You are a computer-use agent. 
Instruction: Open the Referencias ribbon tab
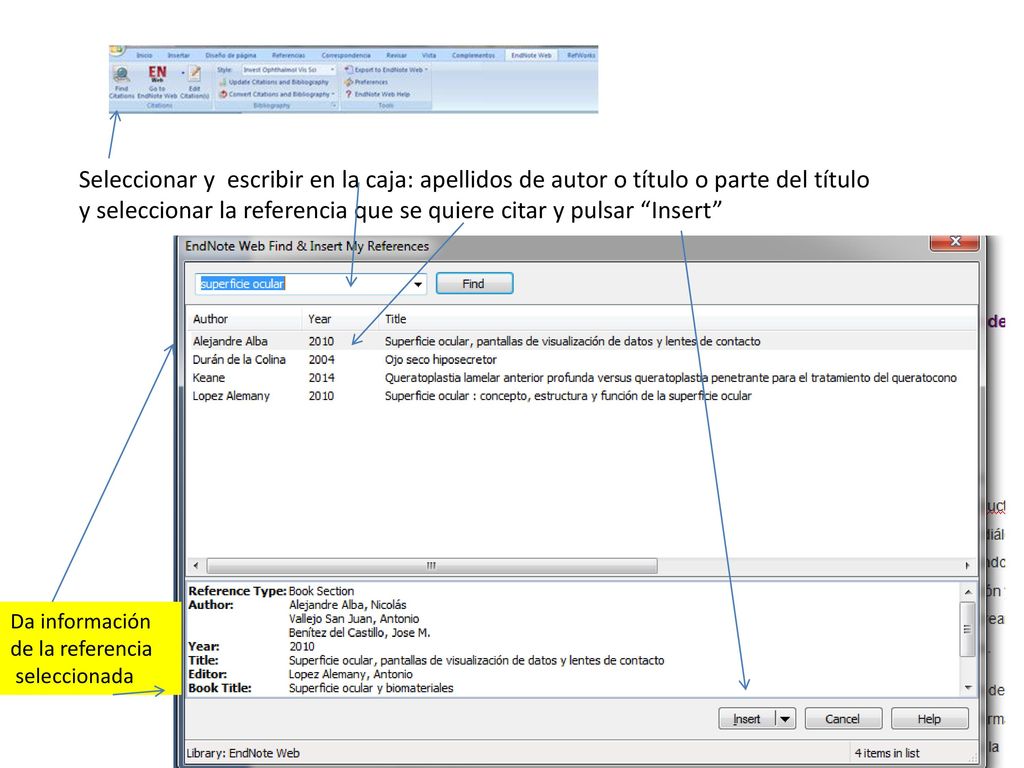[288, 56]
